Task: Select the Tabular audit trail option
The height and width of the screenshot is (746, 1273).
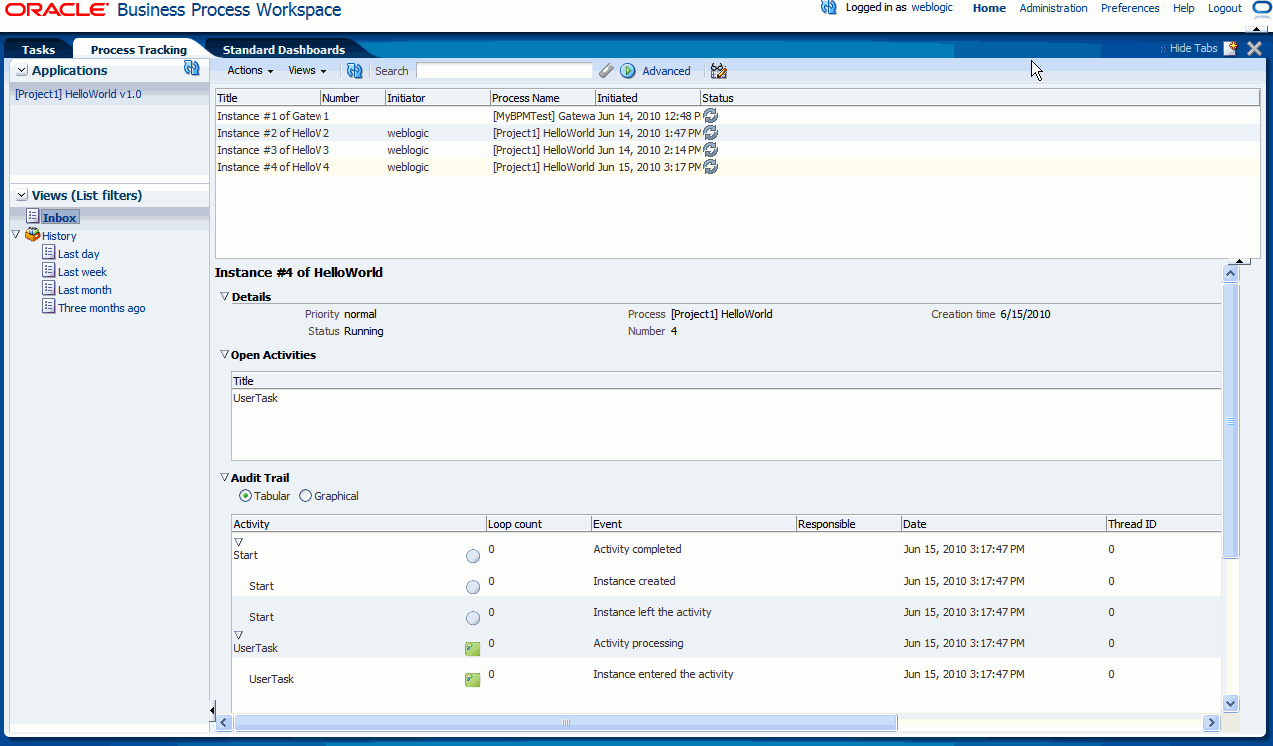Action: tap(246, 496)
